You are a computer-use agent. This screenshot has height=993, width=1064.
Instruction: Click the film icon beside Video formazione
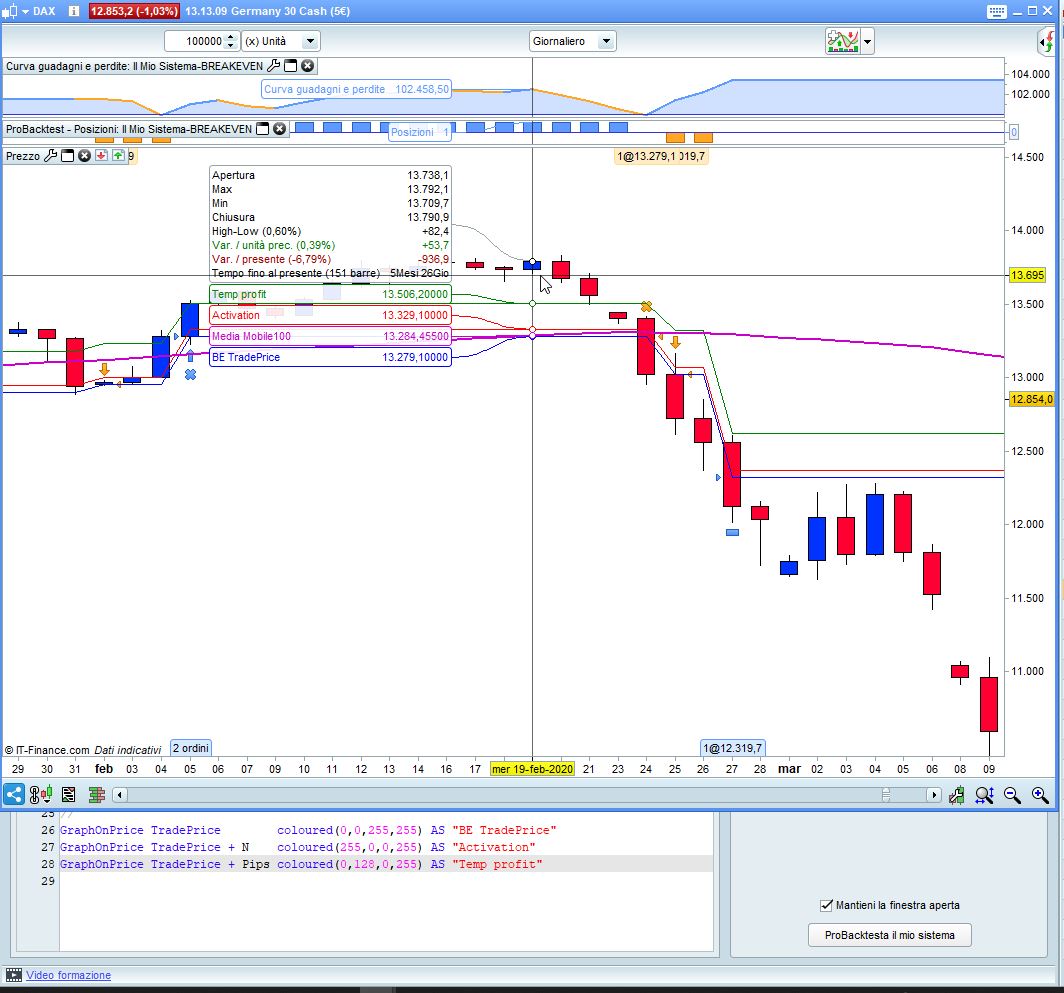coord(14,975)
